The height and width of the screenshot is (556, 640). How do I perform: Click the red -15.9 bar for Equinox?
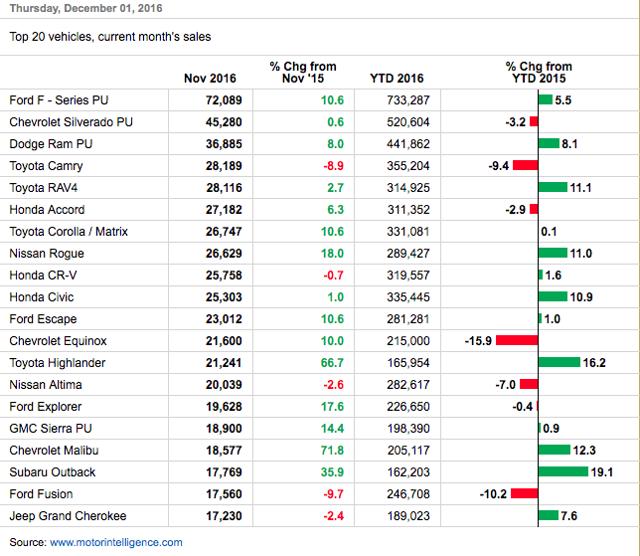click(x=517, y=340)
